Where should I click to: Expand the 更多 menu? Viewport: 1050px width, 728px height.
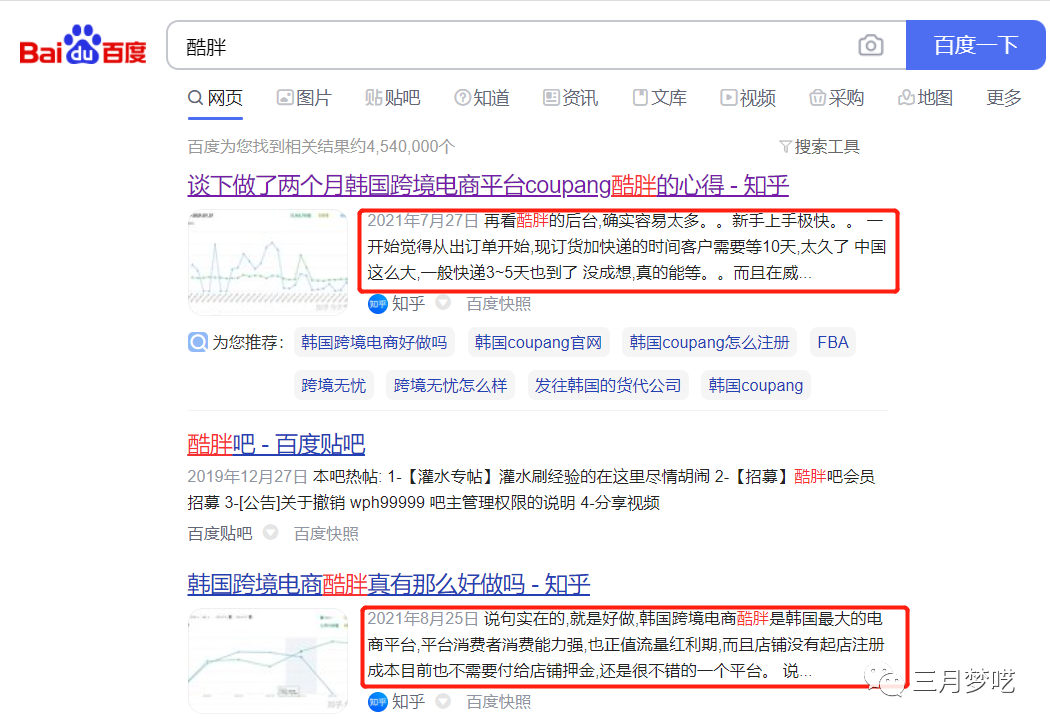pyautogui.click(x=1004, y=98)
